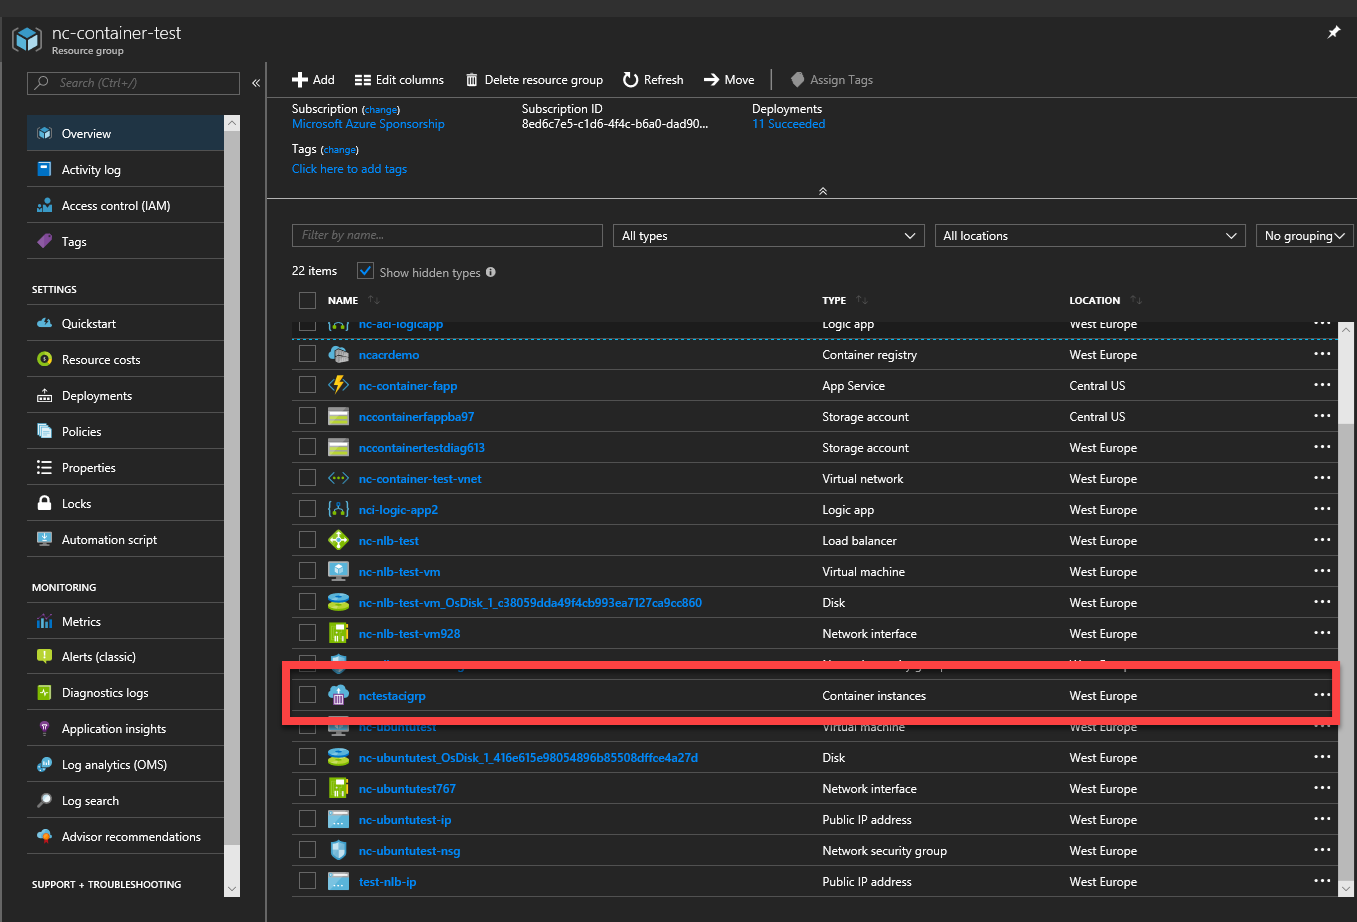The width and height of the screenshot is (1357, 922).
Task: Open the nc-ubuntutest767 resource link
Action: click(x=407, y=788)
